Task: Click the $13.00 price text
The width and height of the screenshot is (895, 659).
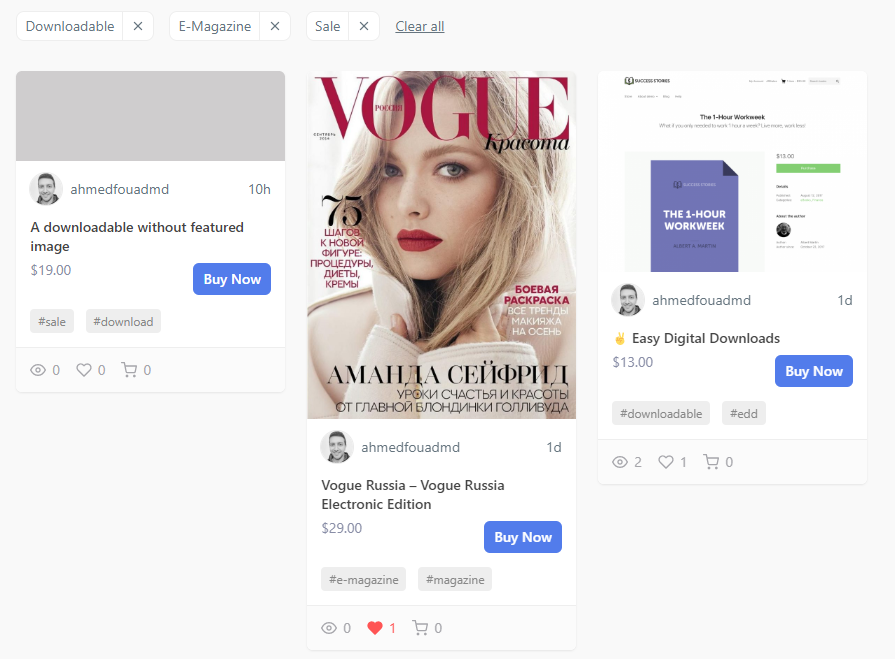Action: tap(632, 362)
